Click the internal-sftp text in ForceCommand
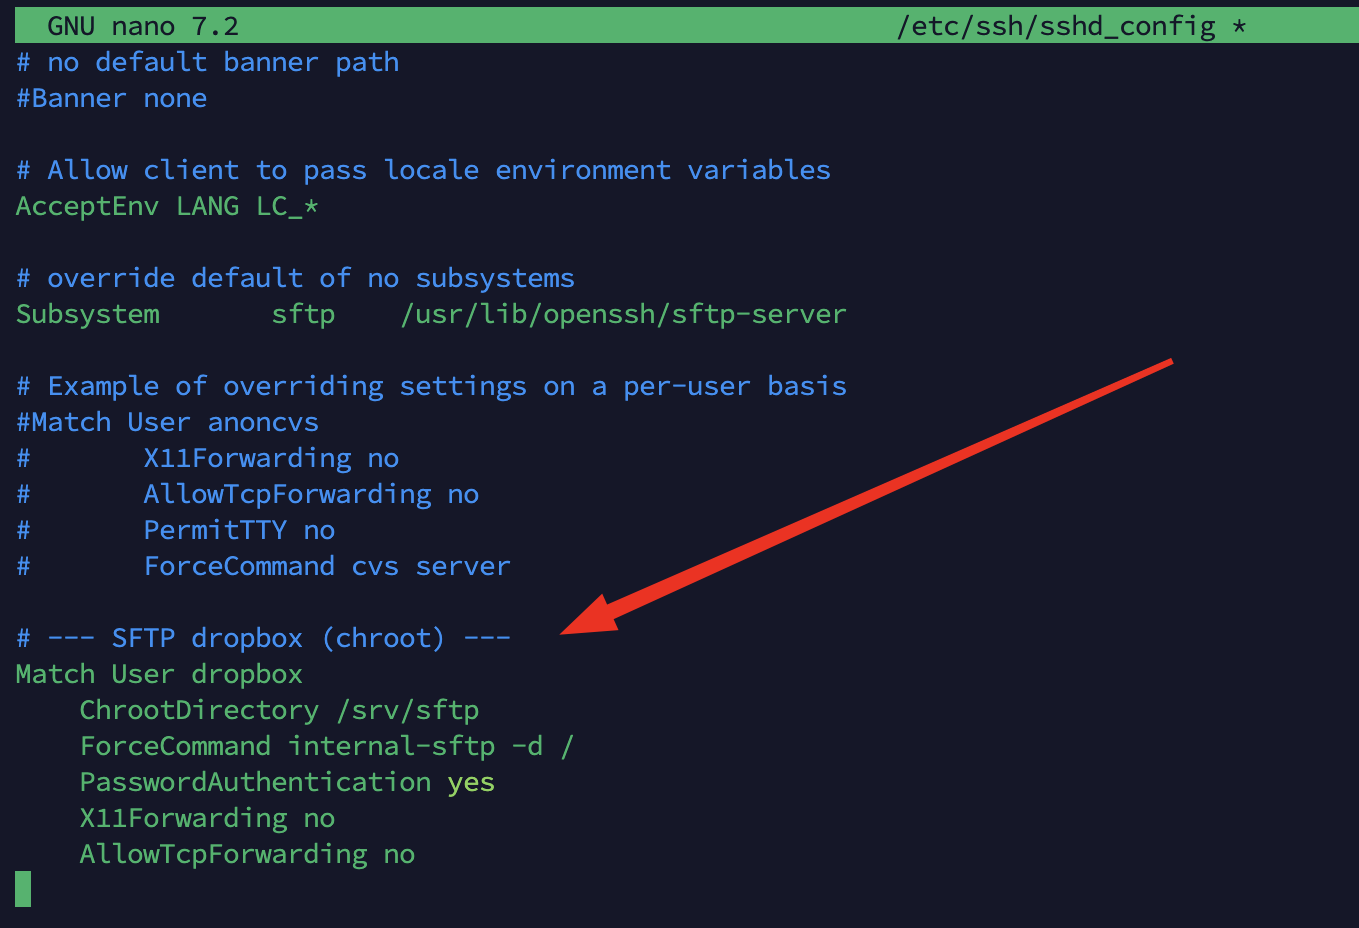The height and width of the screenshot is (928, 1359). click(391, 746)
